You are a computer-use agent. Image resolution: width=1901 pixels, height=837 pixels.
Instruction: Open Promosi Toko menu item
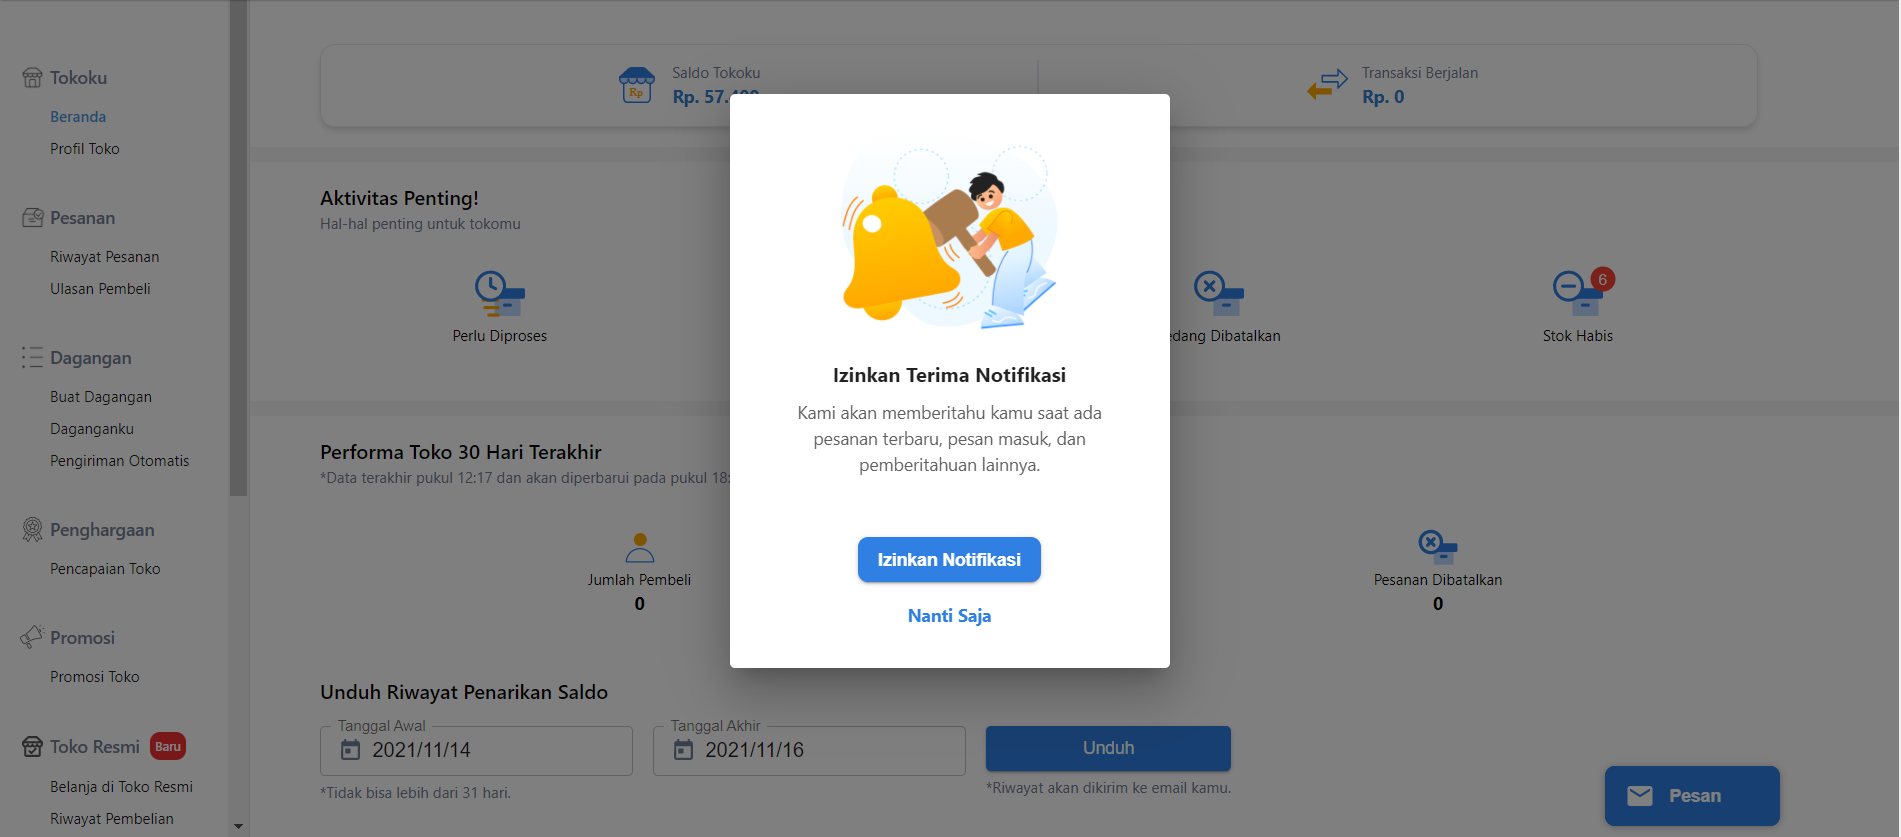point(95,677)
